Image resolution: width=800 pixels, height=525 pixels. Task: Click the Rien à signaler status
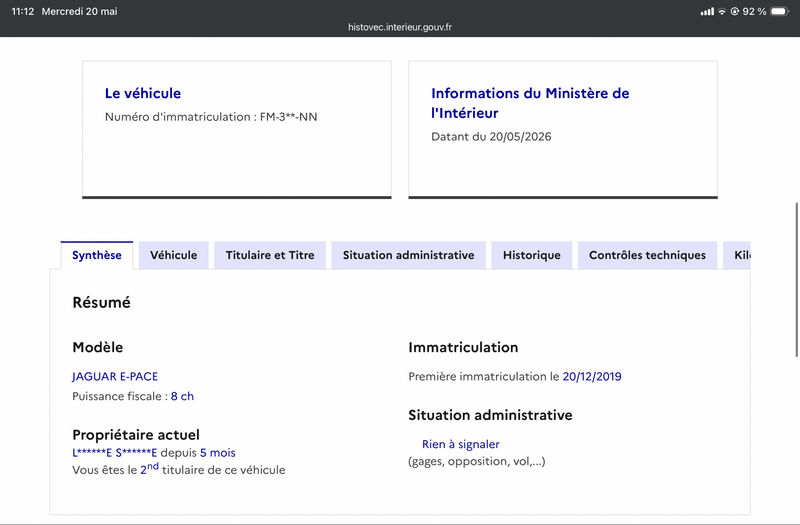coord(460,444)
